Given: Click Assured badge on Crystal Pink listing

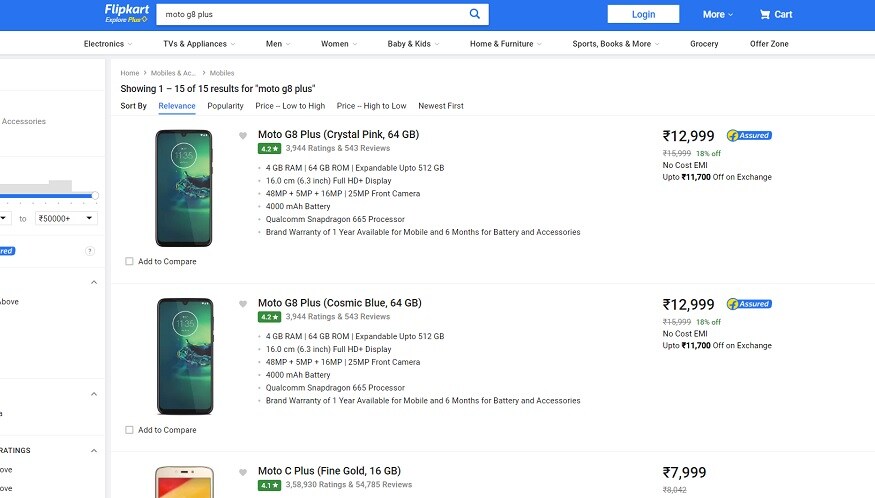Looking at the screenshot, I should 749,135.
